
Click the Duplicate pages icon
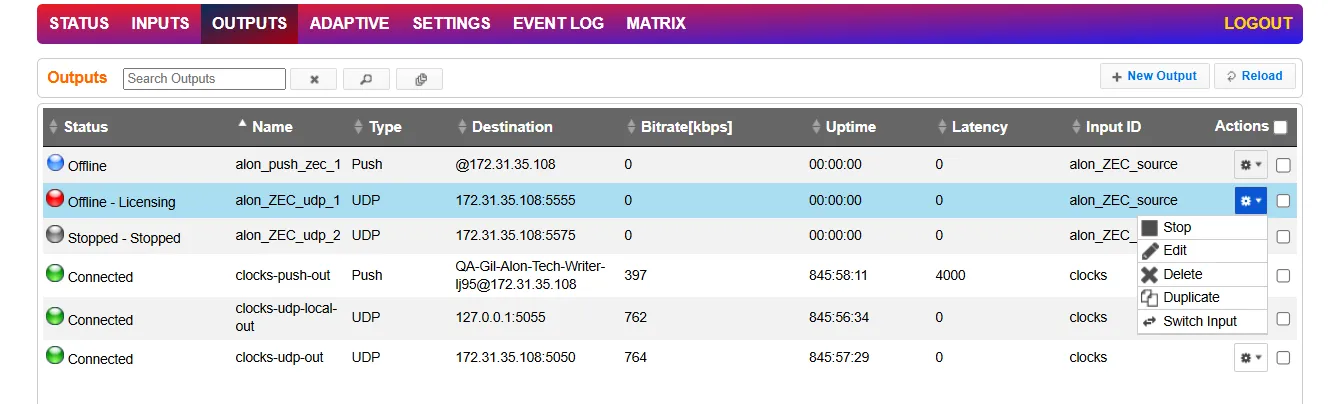click(x=1150, y=298)
